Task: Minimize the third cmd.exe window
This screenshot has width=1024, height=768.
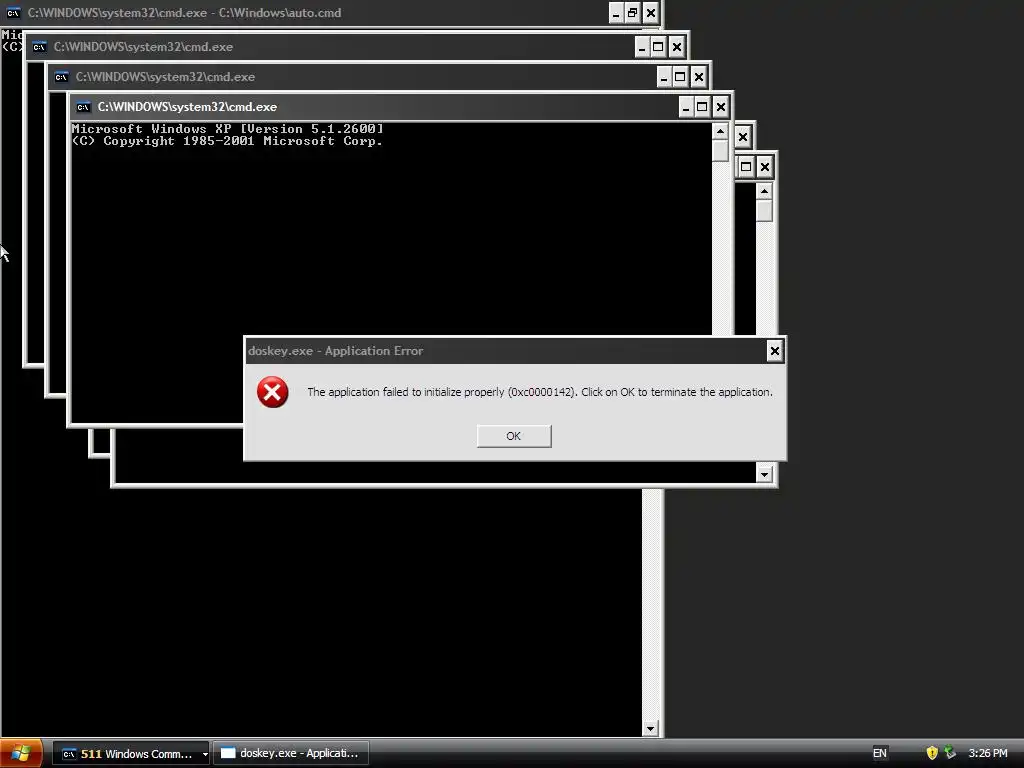Action: [x=664, y=77]
